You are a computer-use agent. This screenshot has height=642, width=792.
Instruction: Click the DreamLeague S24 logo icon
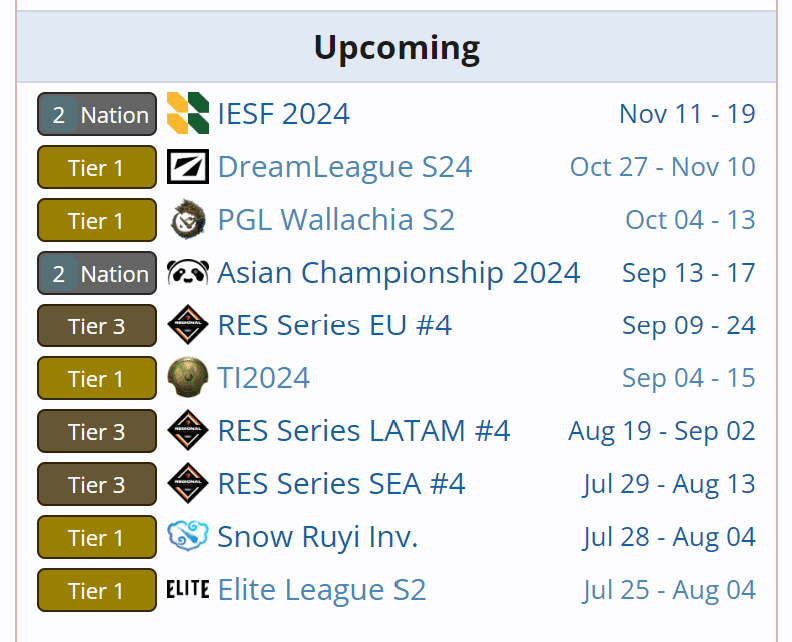[188, 167]
